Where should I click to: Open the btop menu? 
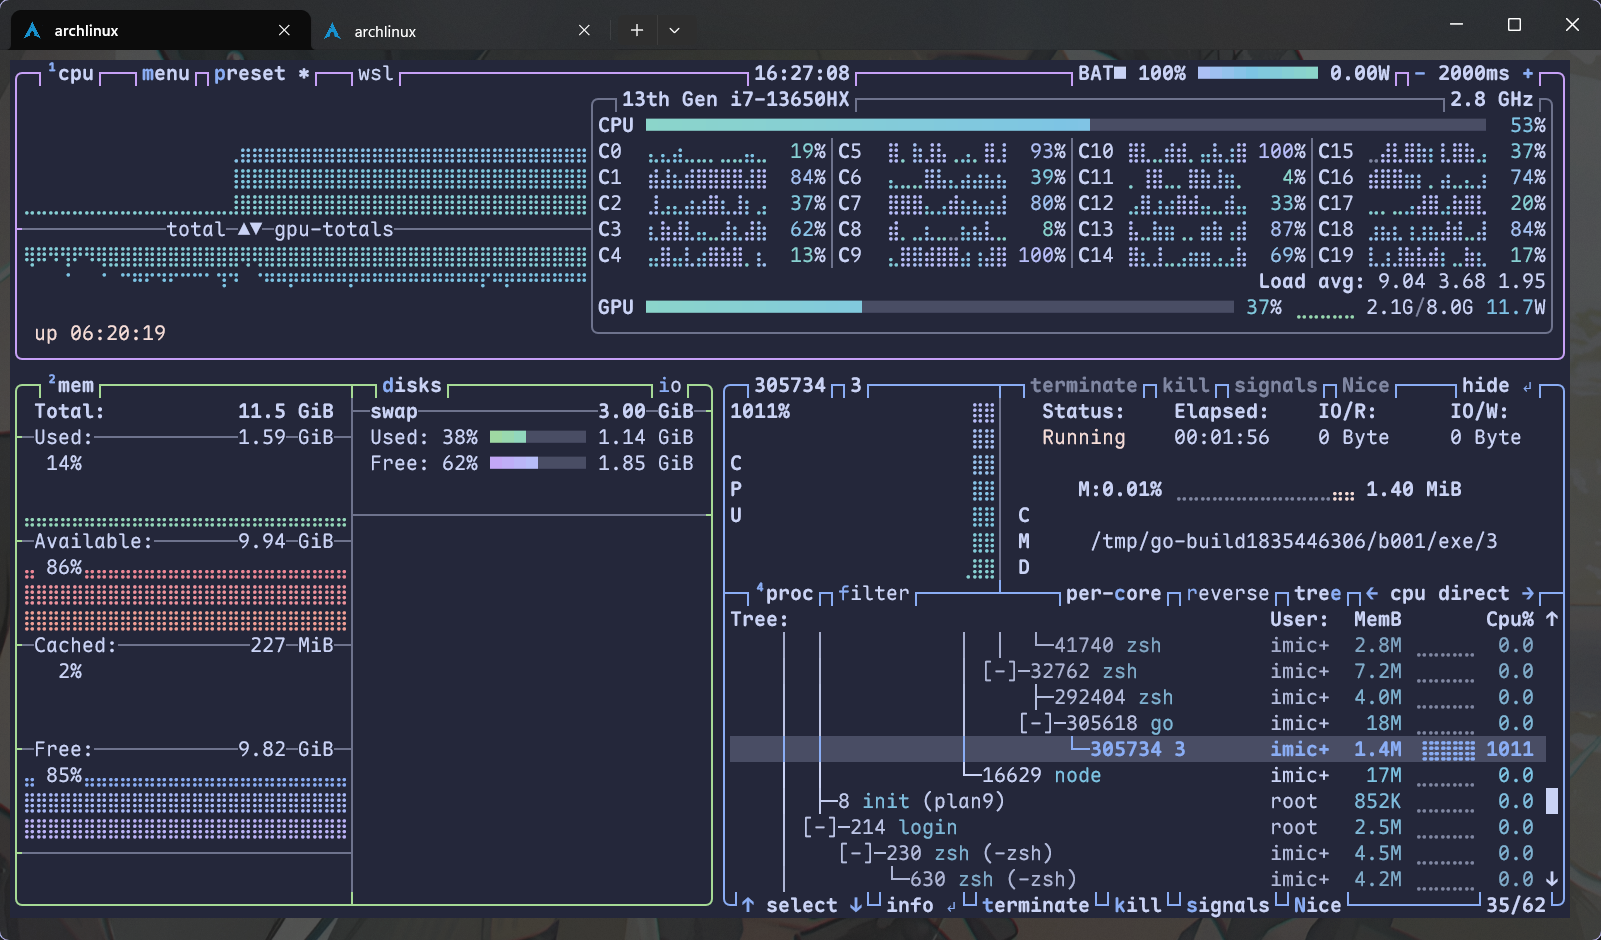(x=165, y=74)
